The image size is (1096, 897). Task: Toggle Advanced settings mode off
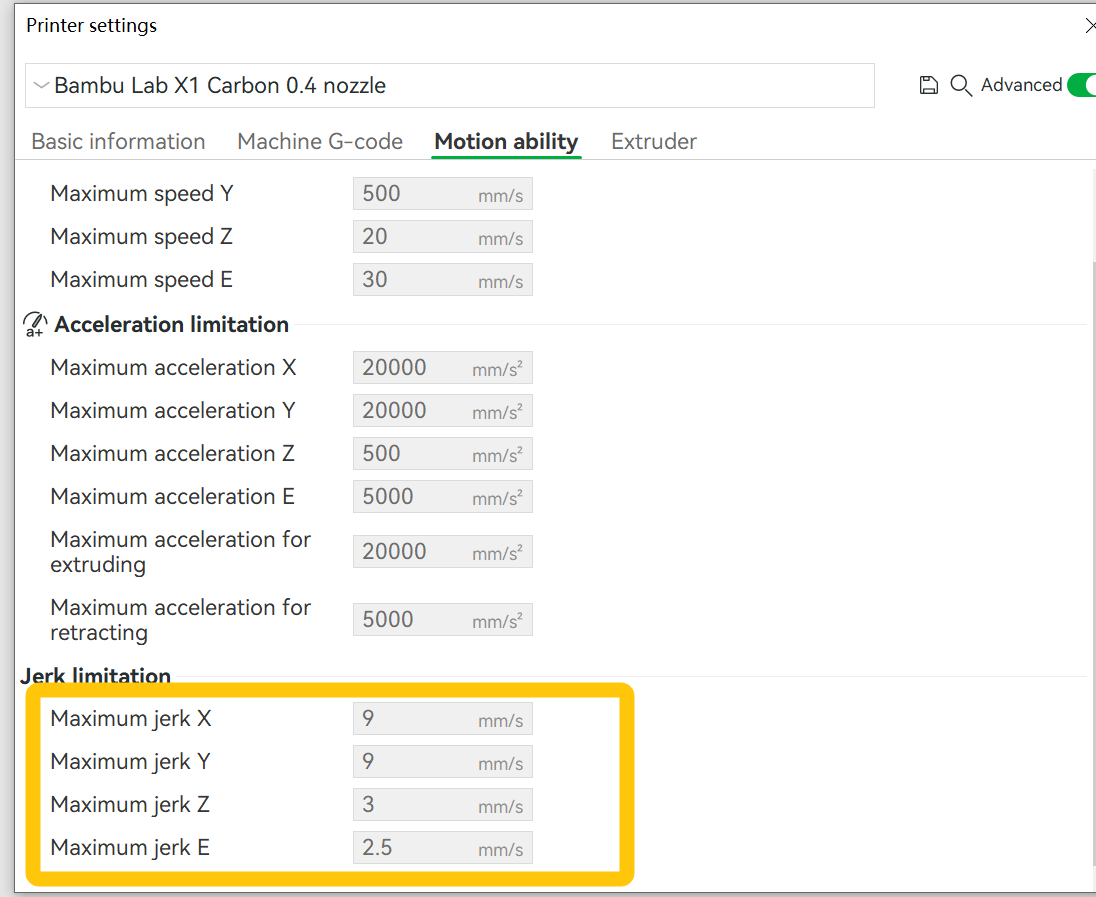click(x=1083, y=85)
